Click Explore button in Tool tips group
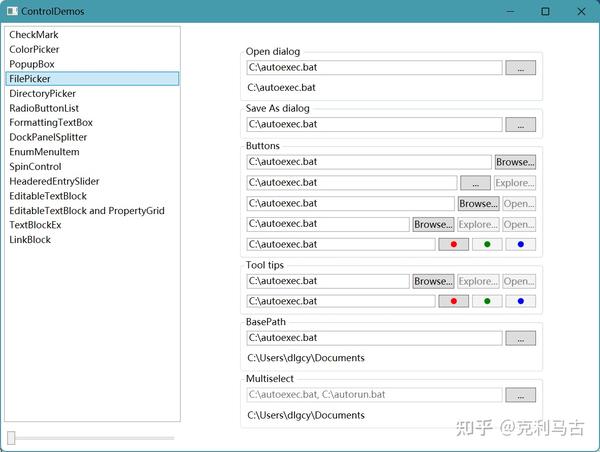 click(x=478, y=281)
